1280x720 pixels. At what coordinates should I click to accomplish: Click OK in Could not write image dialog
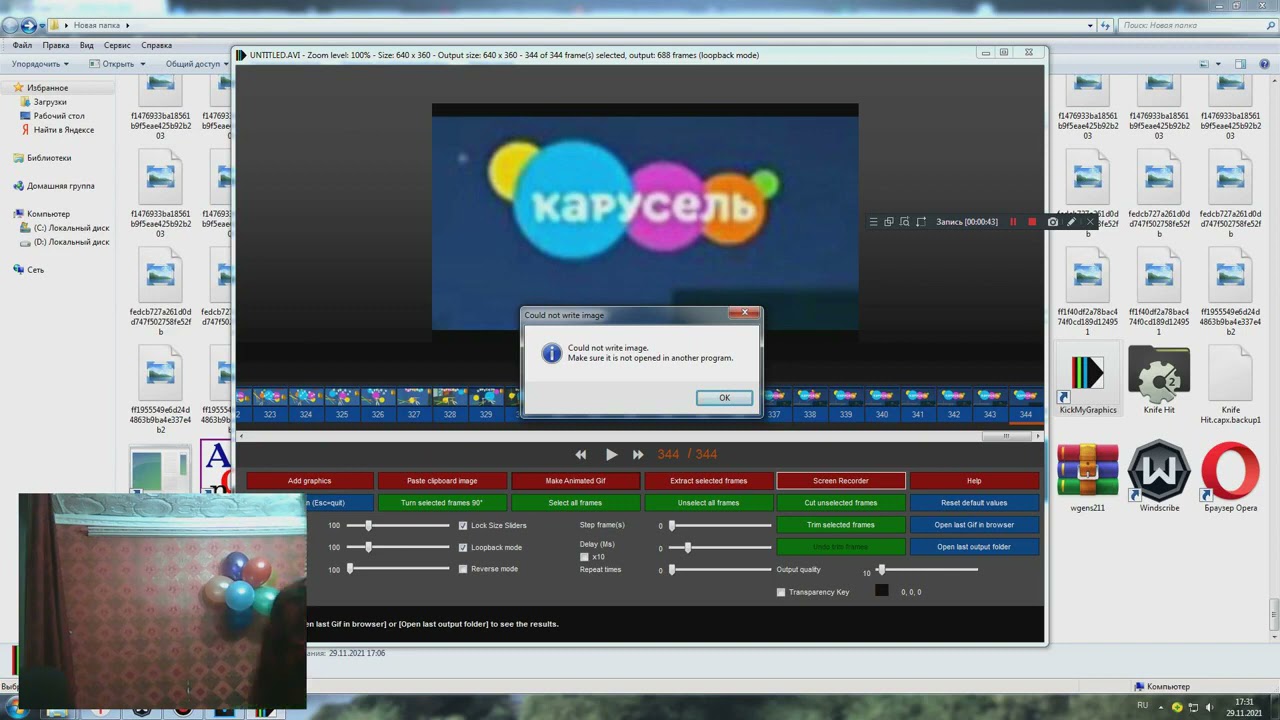724,397
